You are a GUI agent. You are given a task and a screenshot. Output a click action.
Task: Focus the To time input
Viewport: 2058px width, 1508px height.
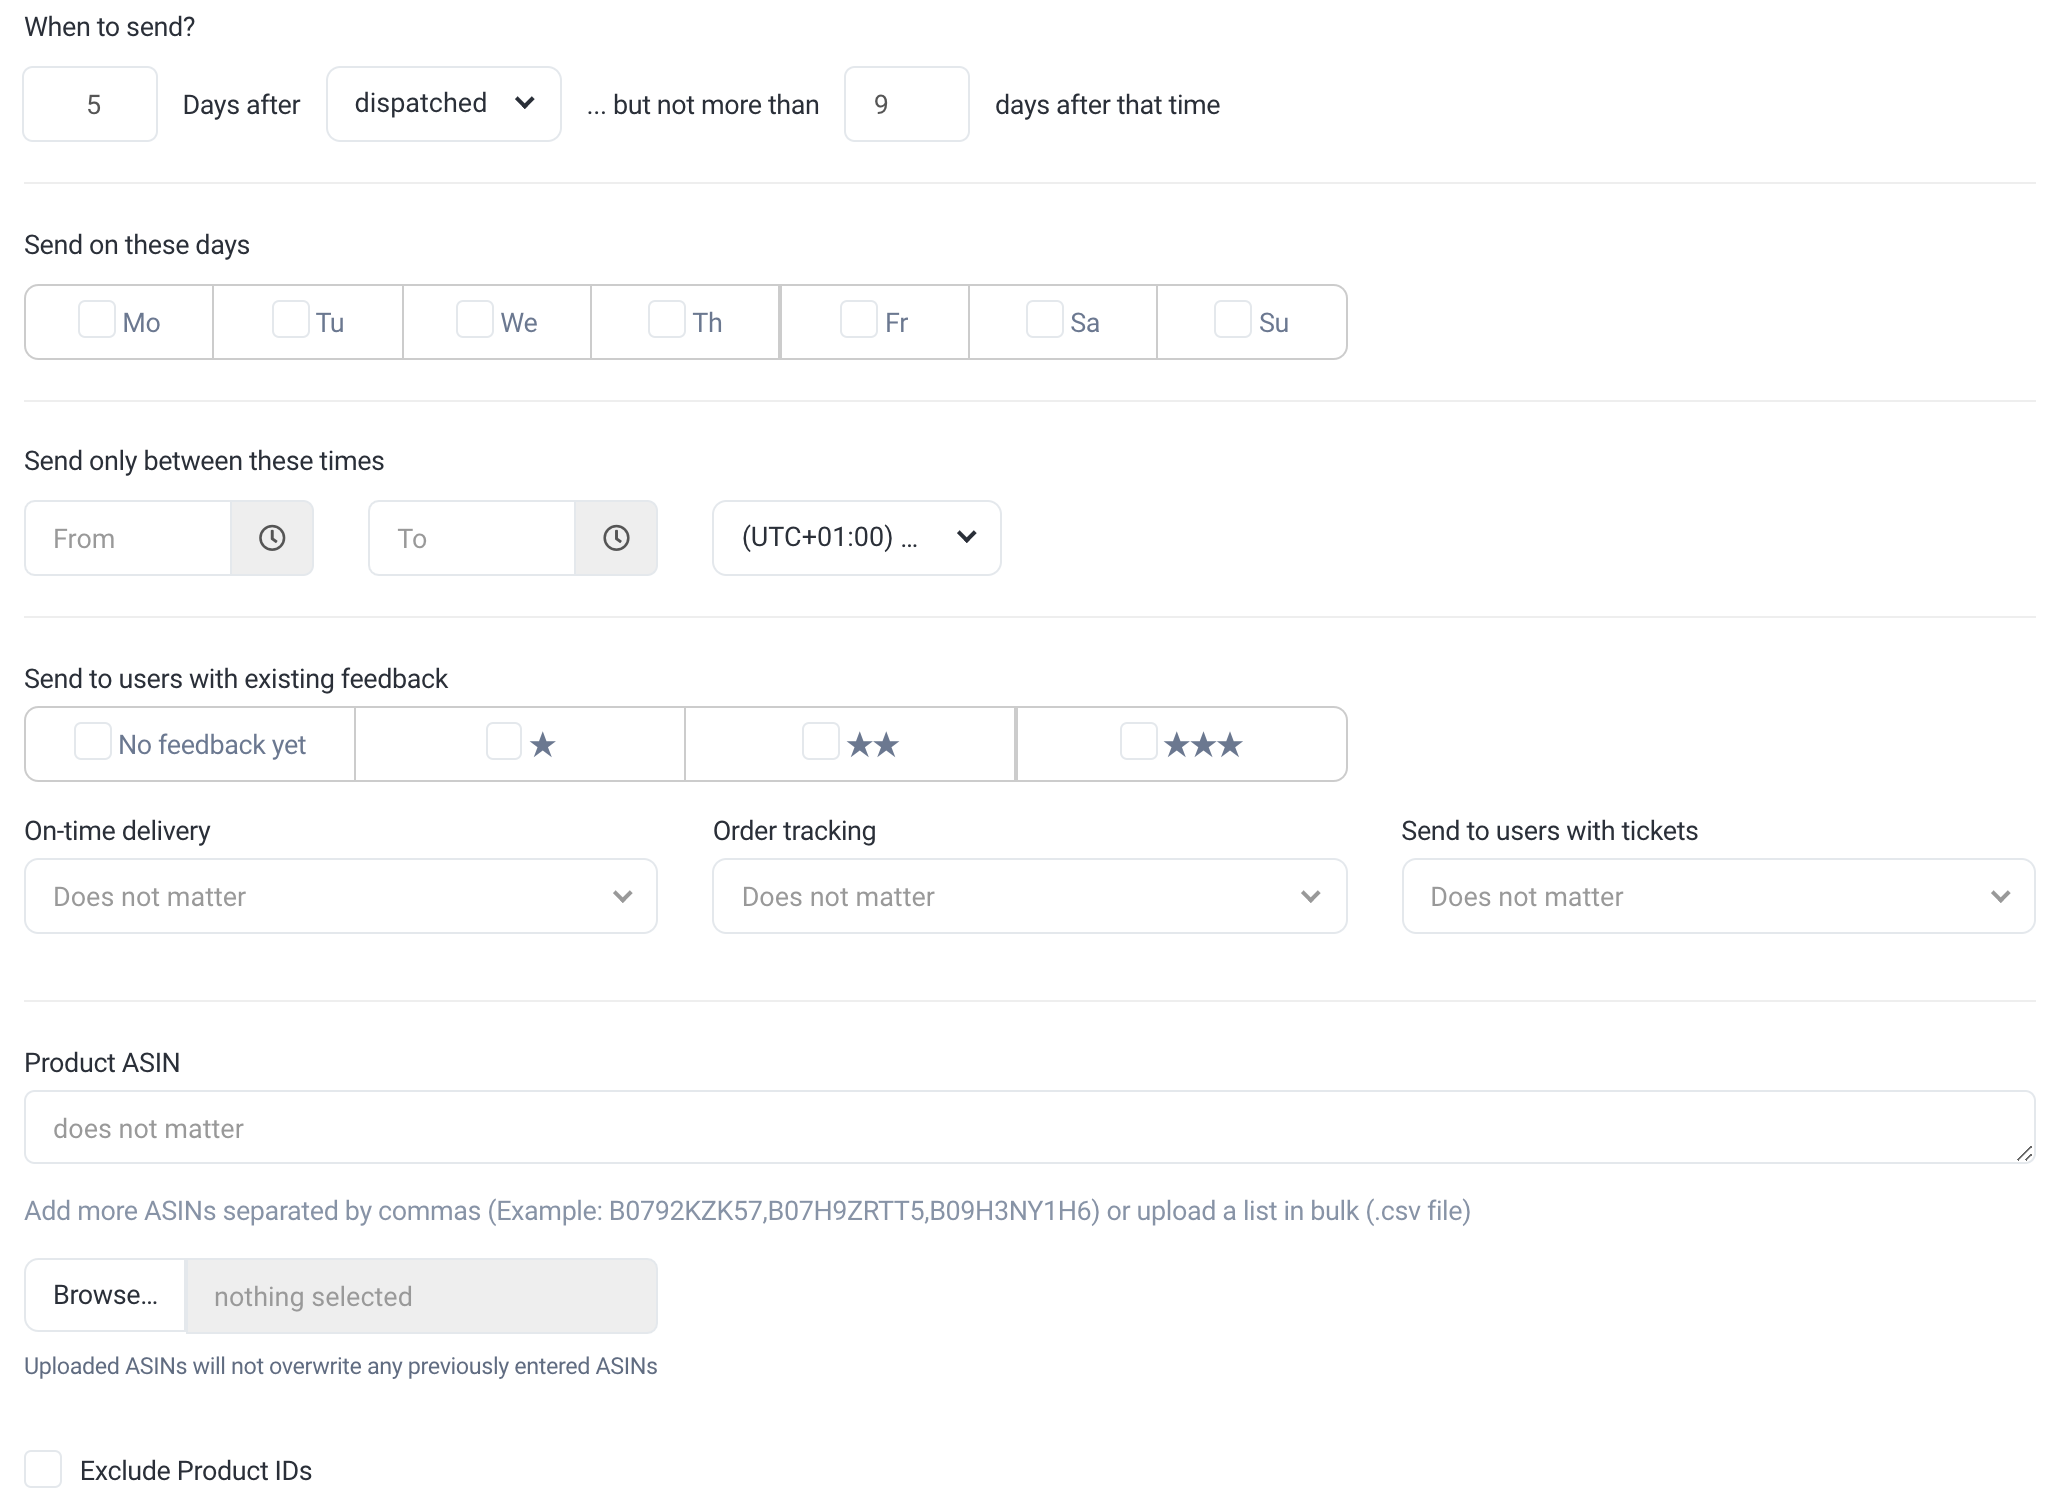pyautogui.click(x=472, y=538)
